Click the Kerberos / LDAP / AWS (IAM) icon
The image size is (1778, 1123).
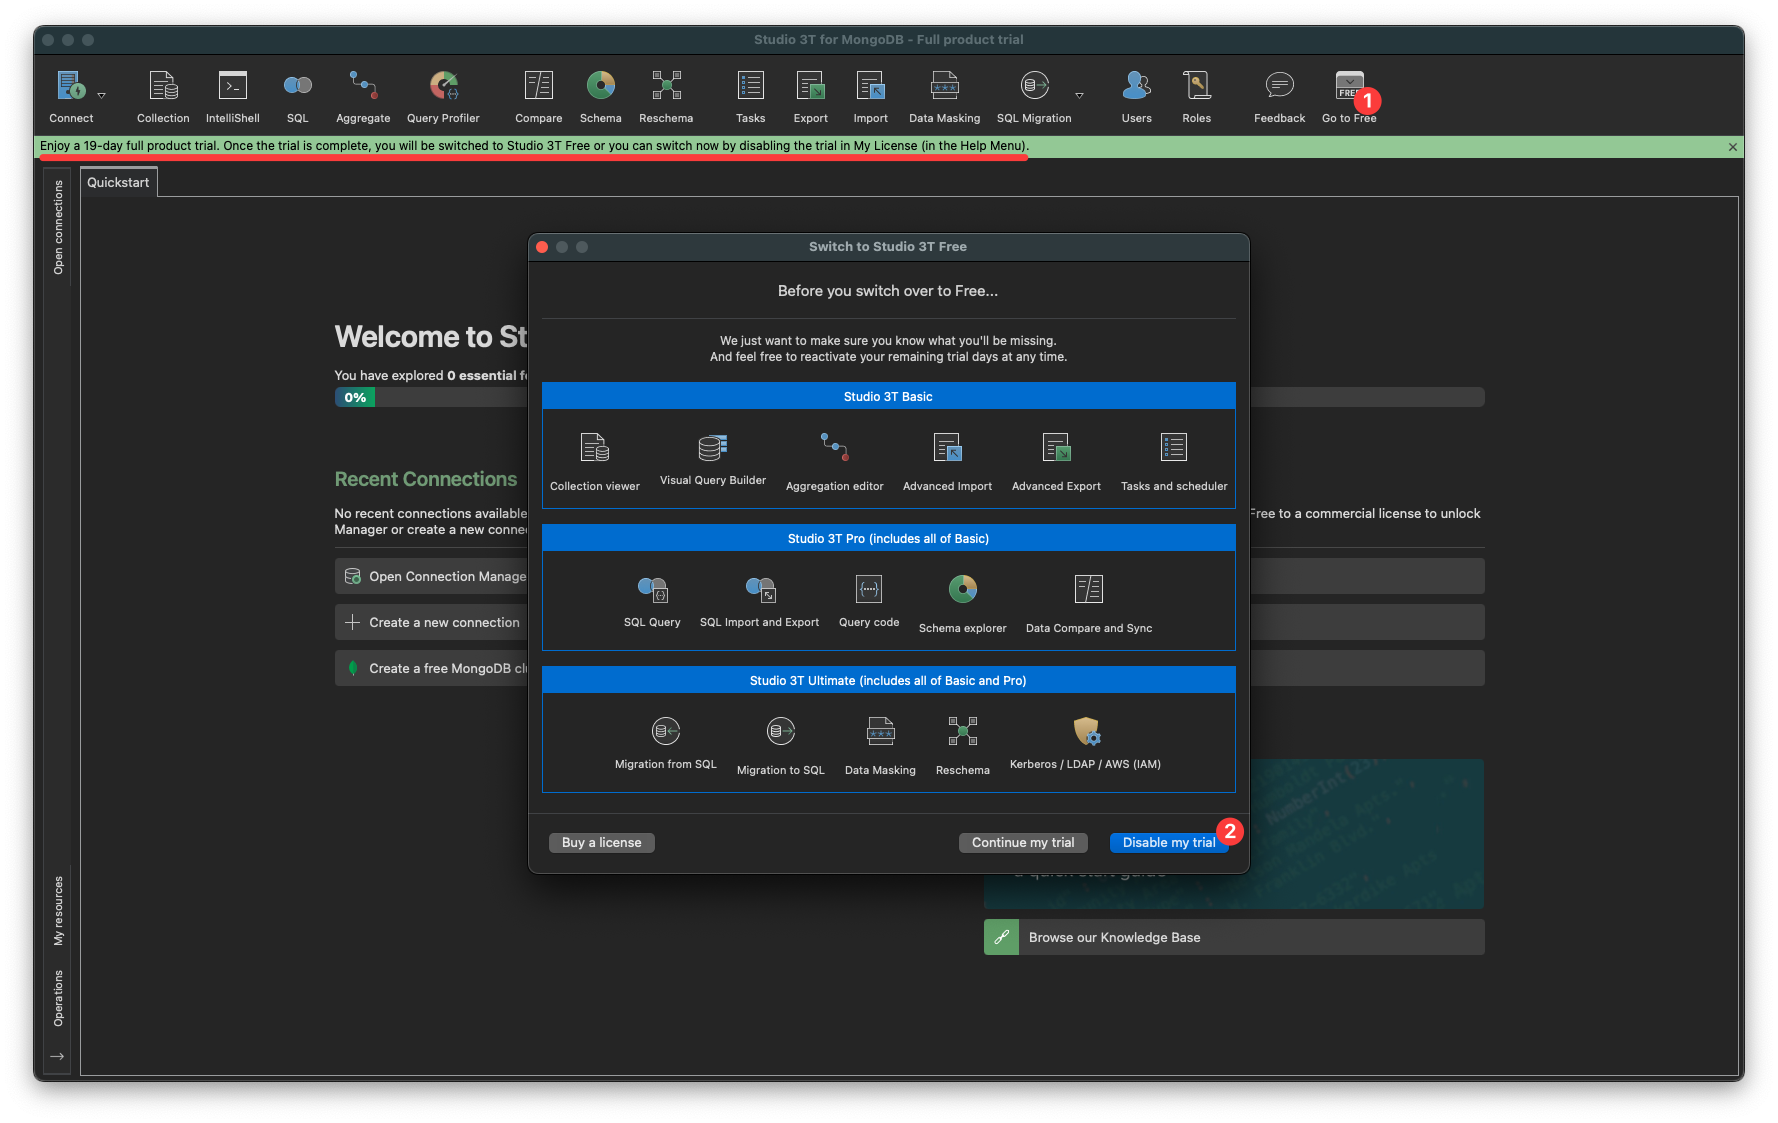pyautogui.click(x=1086, y=731)
